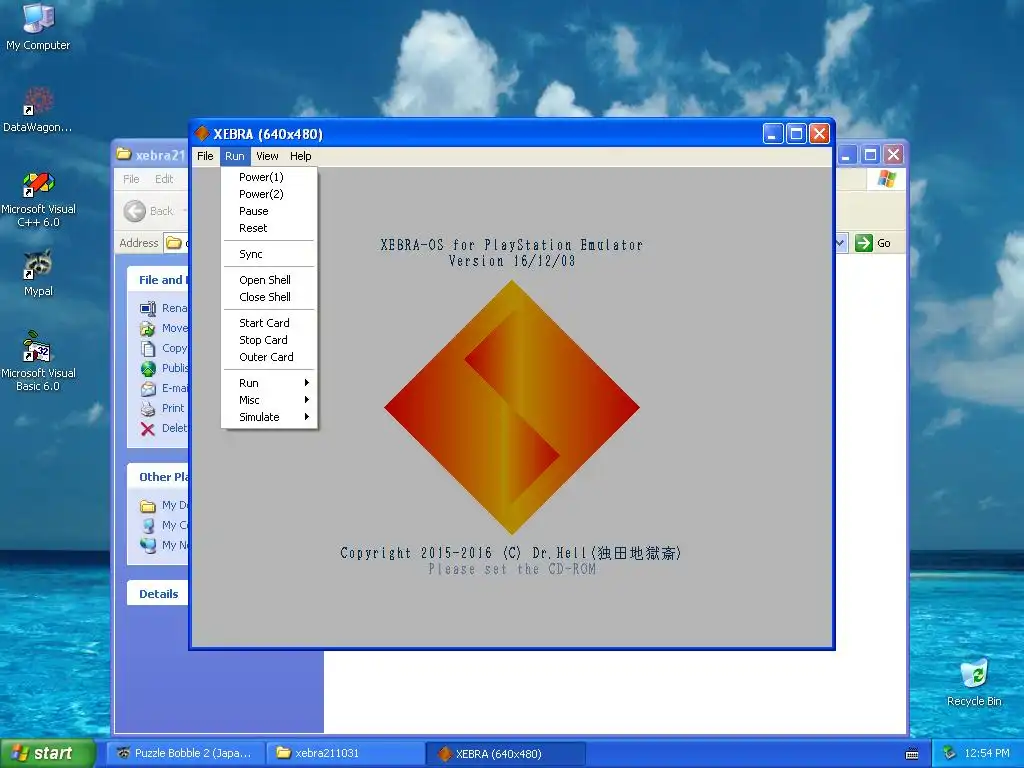
Task: Minimize the XEBRA window
Action: pyautogui.click(x=773, y=134)
